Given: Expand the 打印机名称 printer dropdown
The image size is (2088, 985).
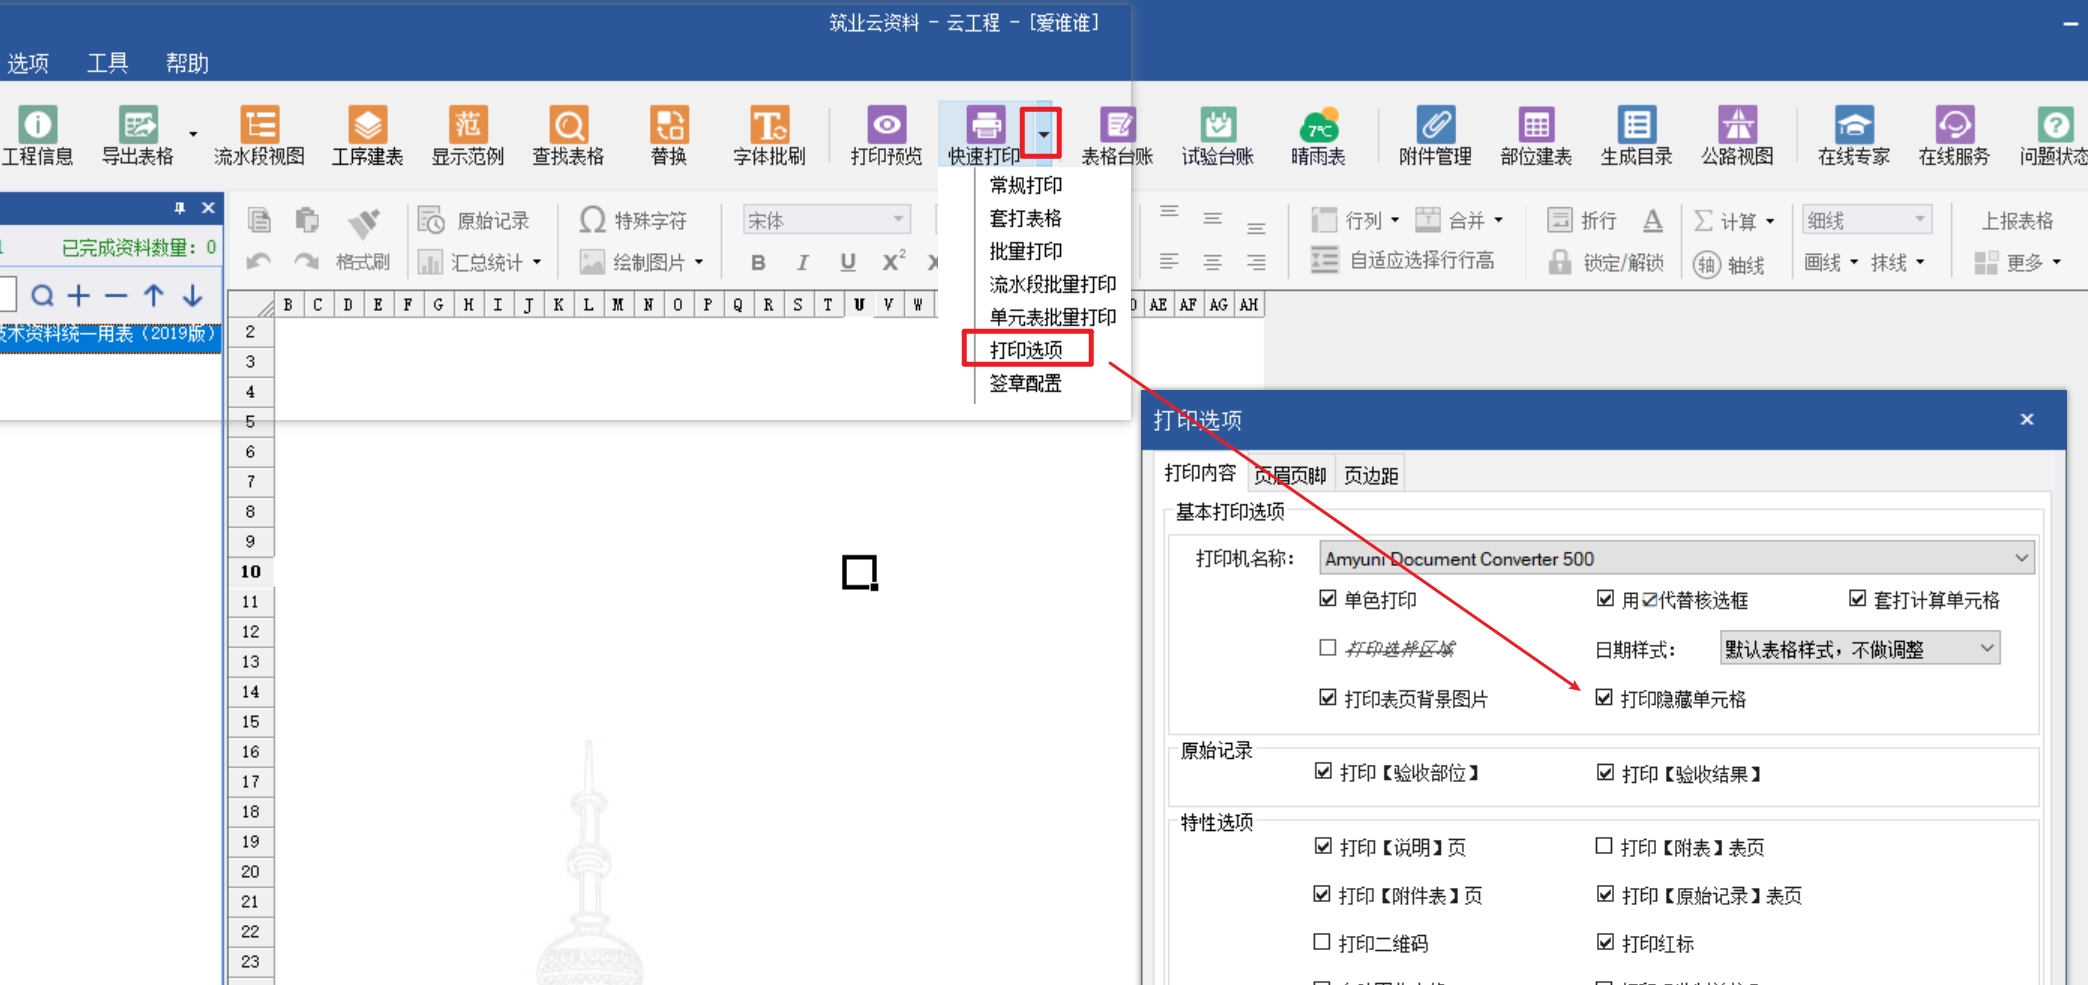Looking at the screenshot, I should tap(2021, 558).
